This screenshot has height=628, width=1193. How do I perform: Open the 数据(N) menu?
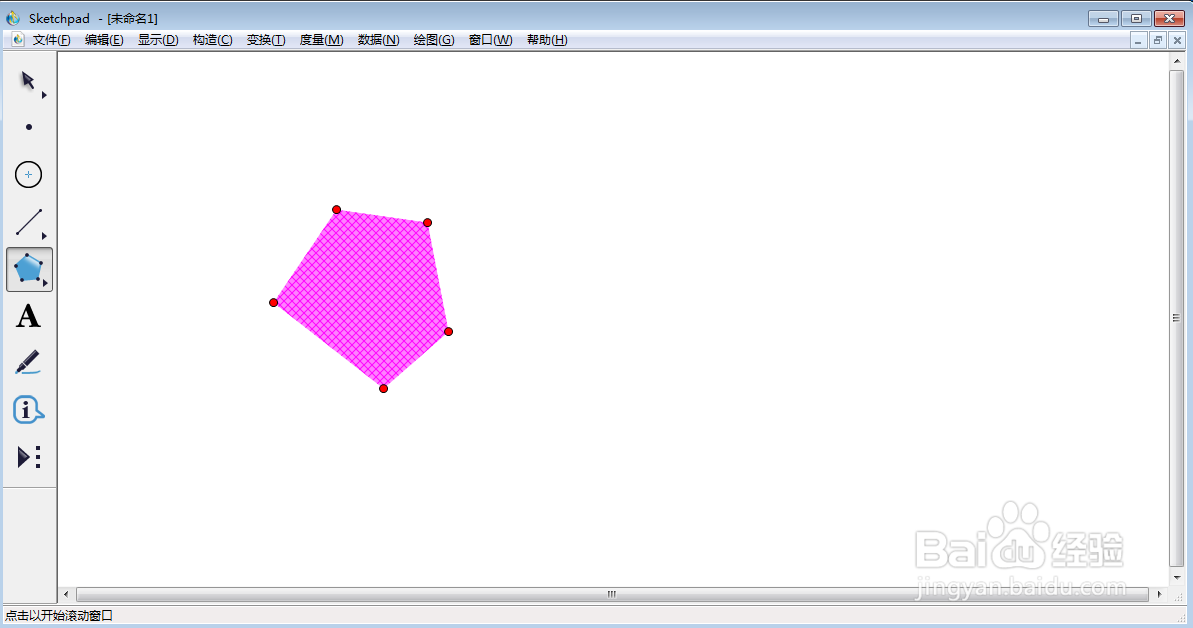[378, 40]
